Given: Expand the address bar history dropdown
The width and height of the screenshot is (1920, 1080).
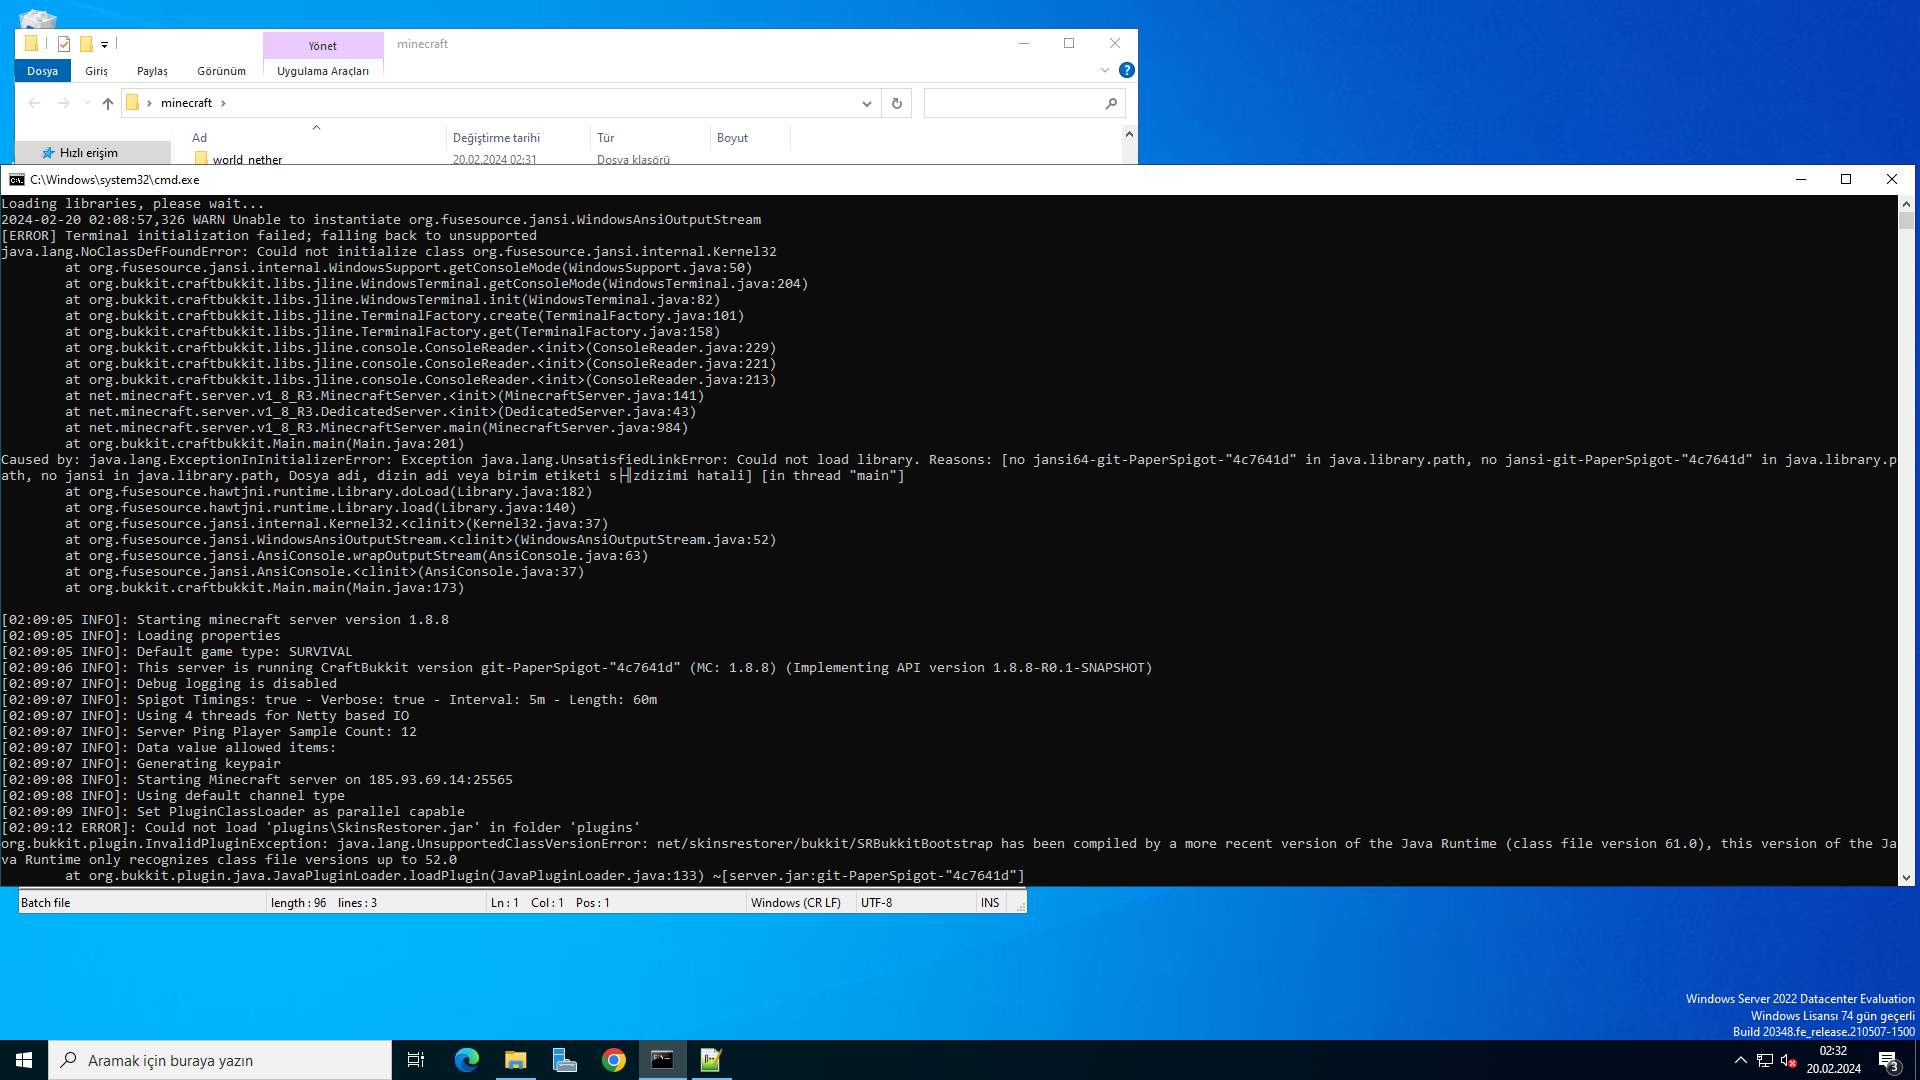Looking at the screenshot, I should coord(866,103).
